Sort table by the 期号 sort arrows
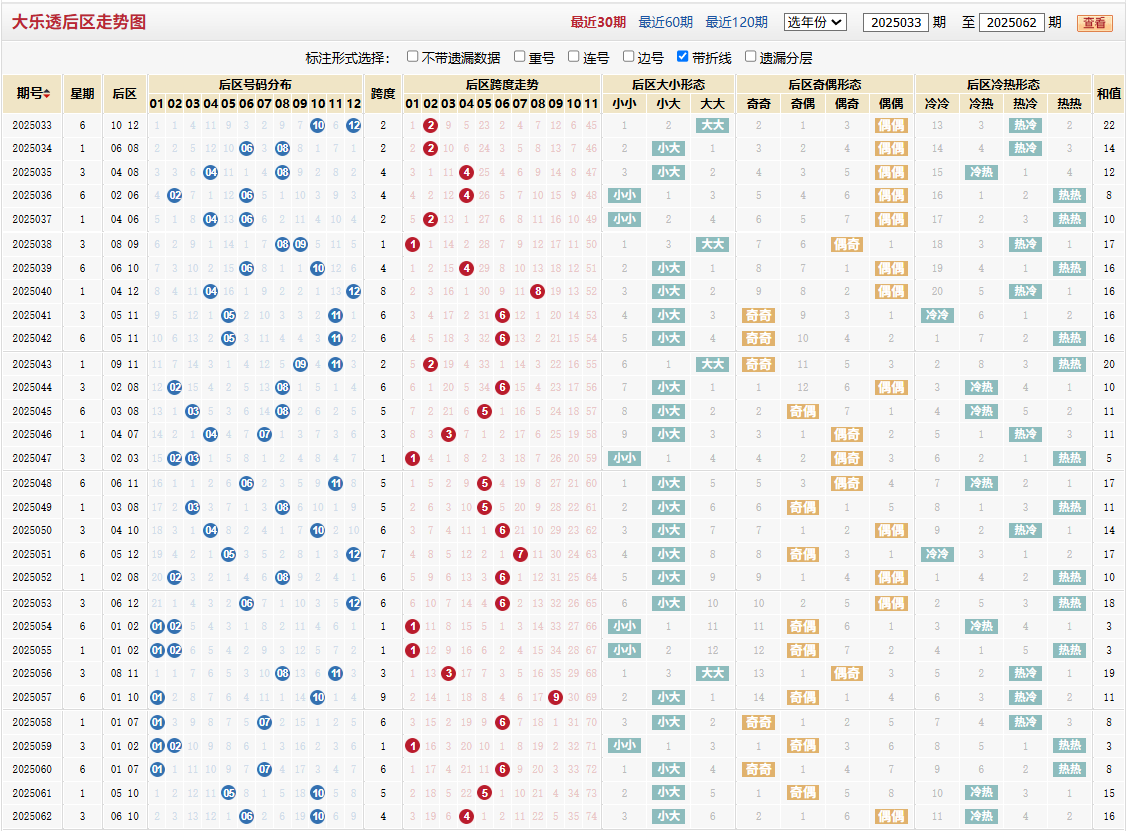This screenshot has height=831, width=1126. [47, 93]
